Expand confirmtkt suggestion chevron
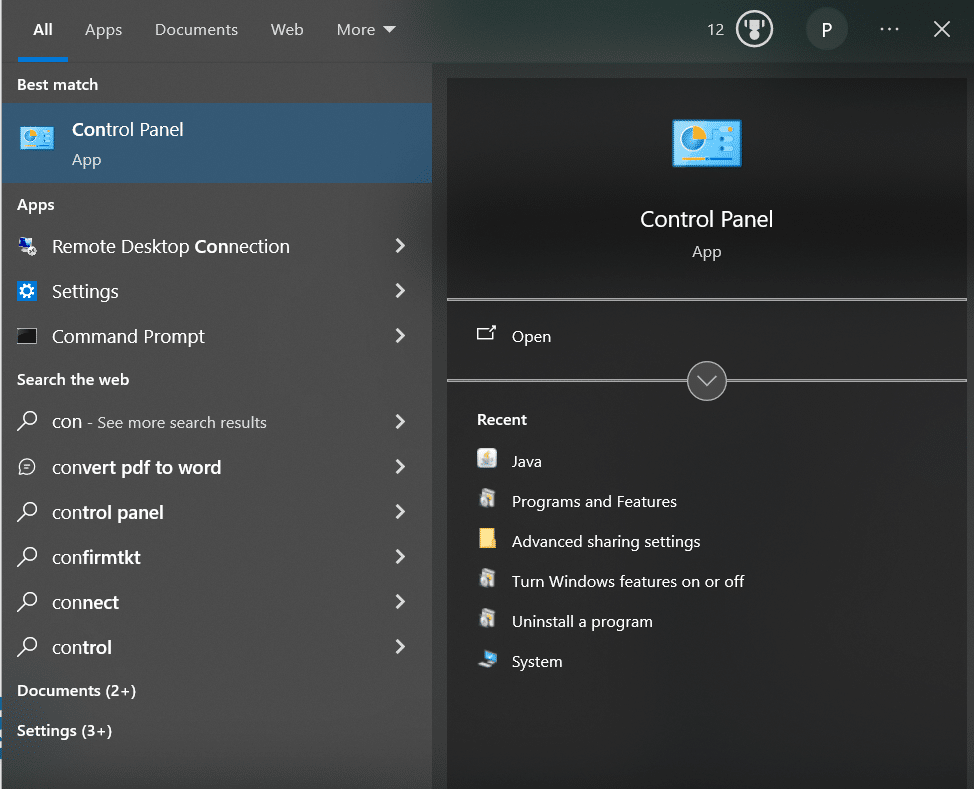This screenshot has width=974, height=789. (x=400, y=557)
